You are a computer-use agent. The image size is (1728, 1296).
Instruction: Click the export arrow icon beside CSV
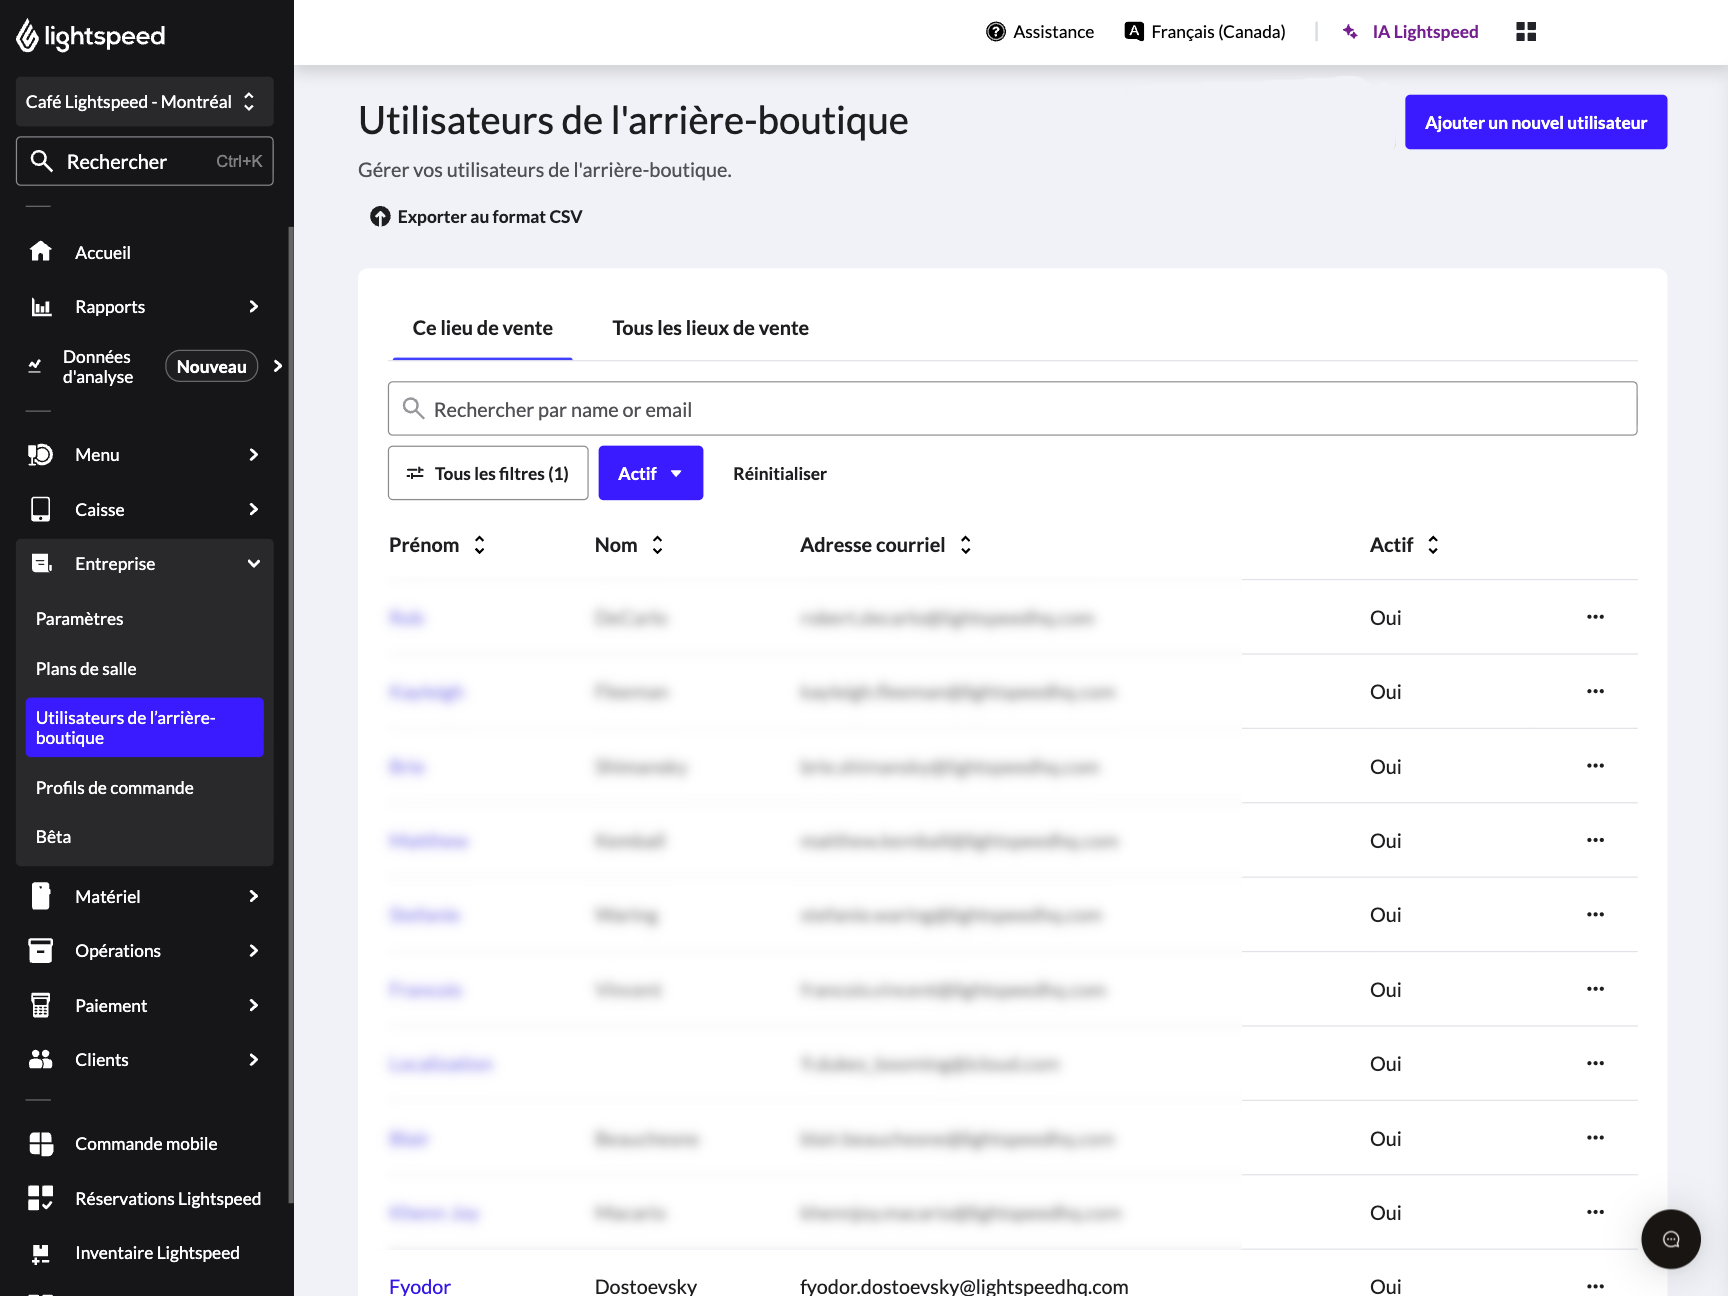pyautogui.click(x=380, y=217)
